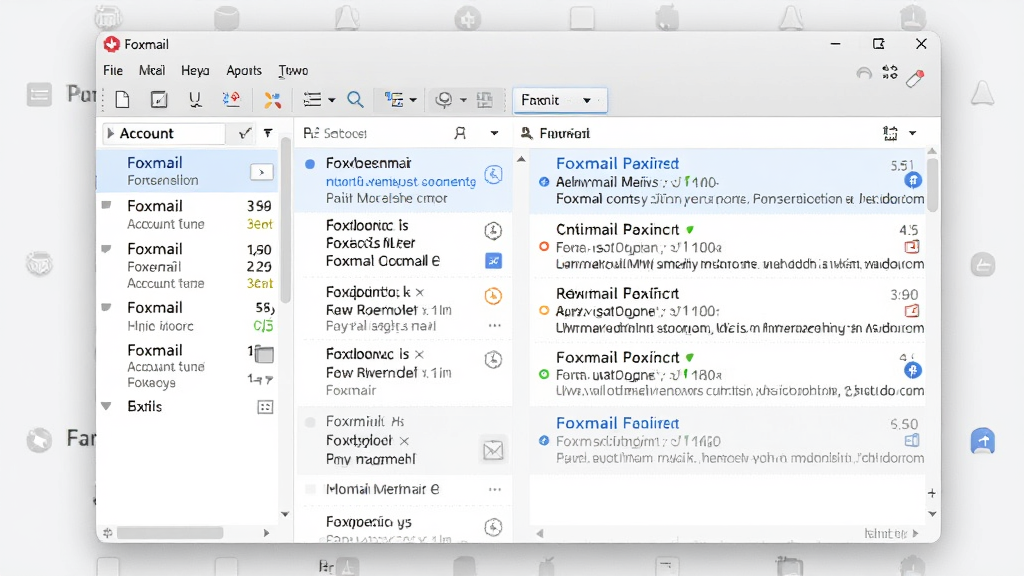Click the horizontal scrollbar under the account list
The width and height of the screenshot is (1024, 576).
170,533
